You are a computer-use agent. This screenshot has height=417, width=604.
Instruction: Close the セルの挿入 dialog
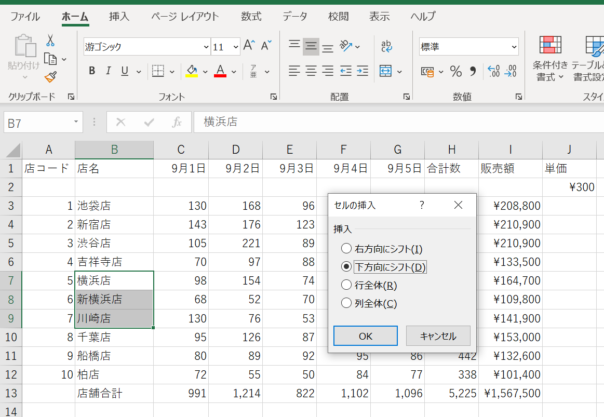(x=458, y=205)
